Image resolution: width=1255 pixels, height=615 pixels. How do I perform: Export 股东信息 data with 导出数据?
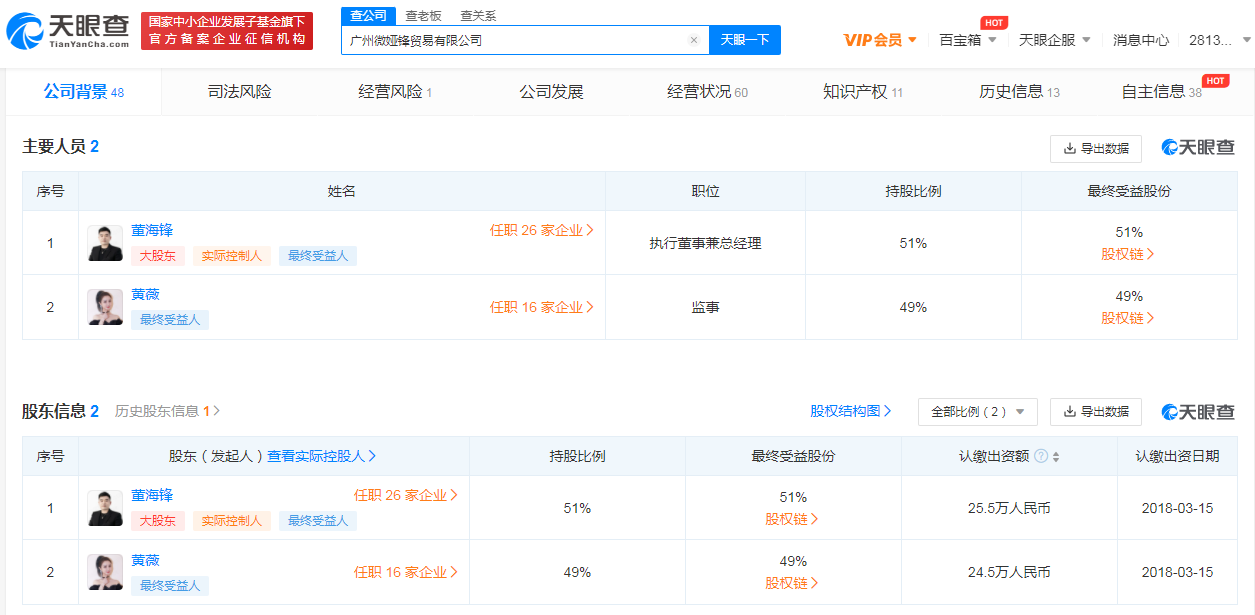click(1096, 412)
